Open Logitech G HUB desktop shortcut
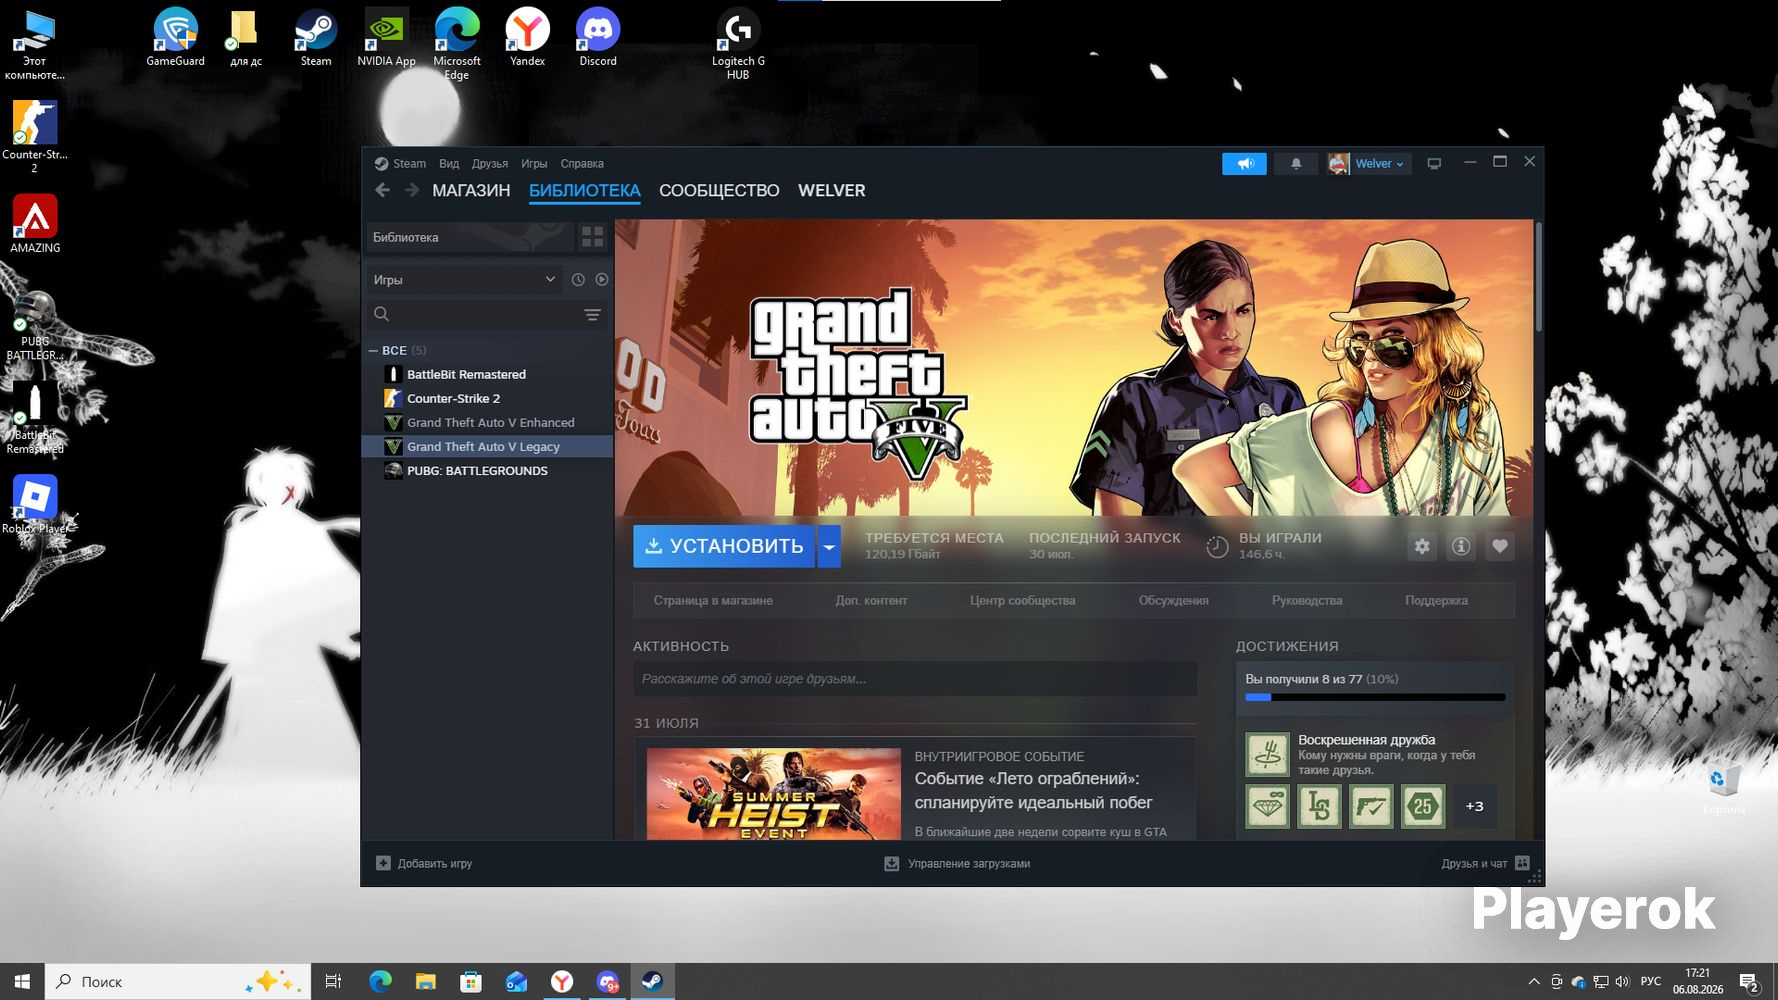This screenshot has height=1000, width=1778. [738, 44]
